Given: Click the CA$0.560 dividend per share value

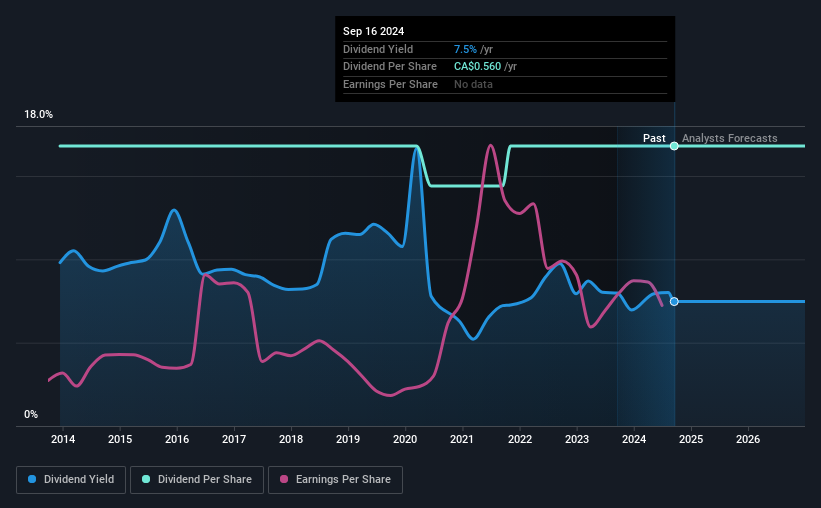Looking at the screenshot, I should pyautogui.click(x=478, y=67).
